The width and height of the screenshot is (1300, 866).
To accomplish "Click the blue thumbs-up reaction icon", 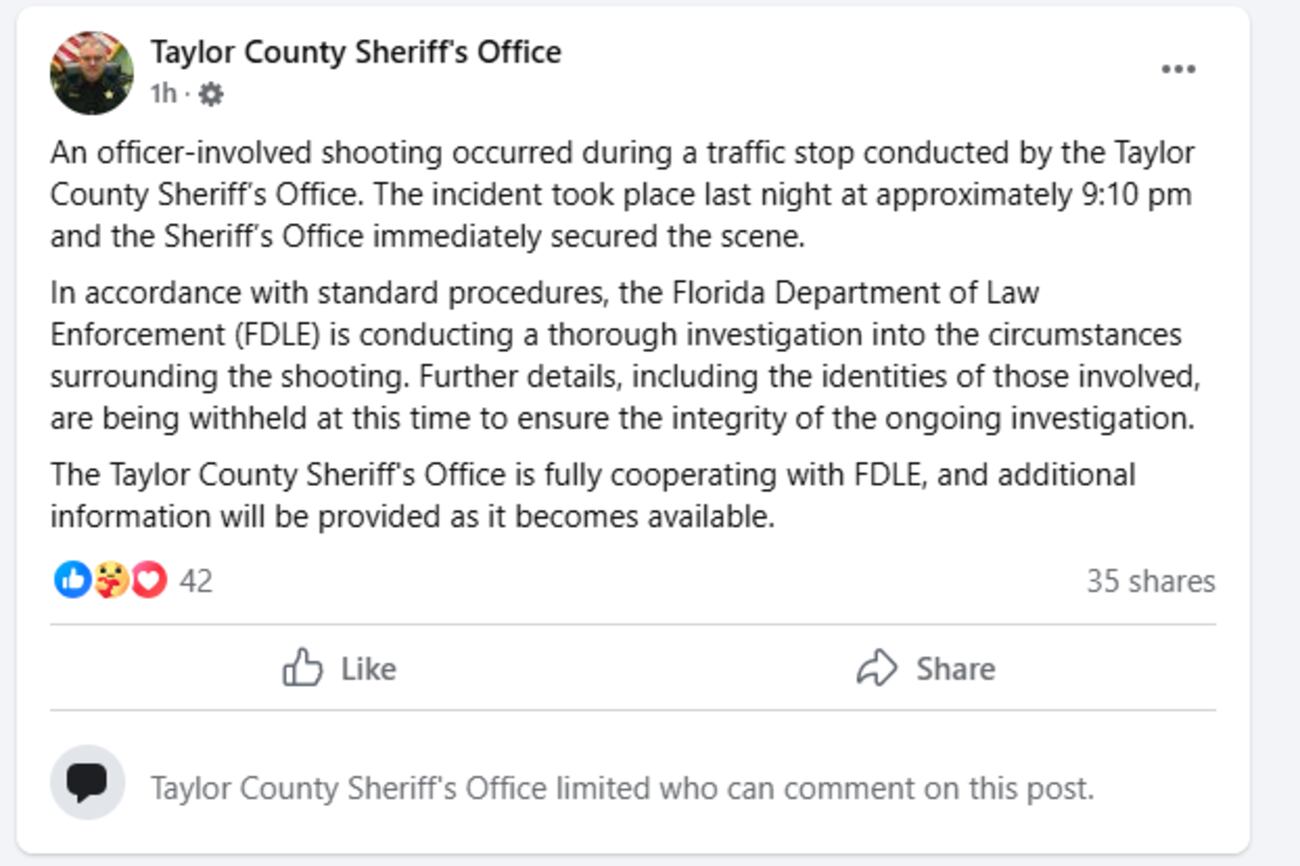I will click(72, 580).
